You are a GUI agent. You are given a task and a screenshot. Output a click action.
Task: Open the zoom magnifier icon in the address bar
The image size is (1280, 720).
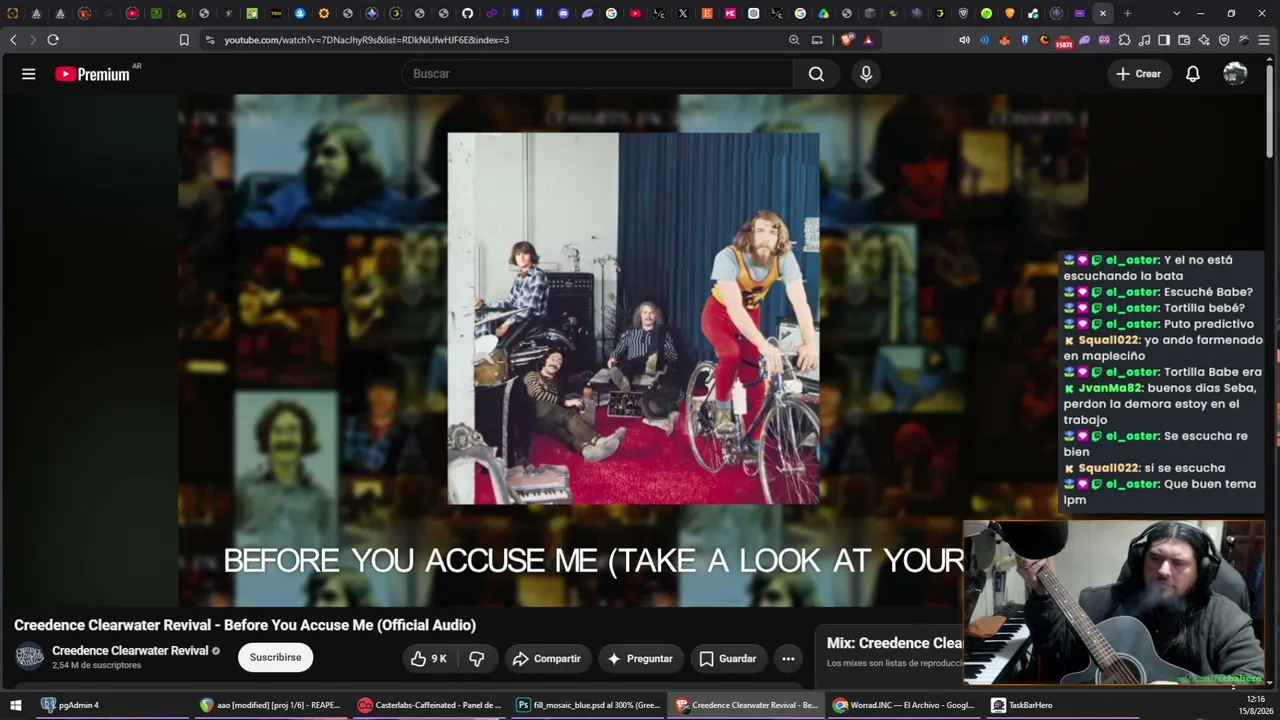pyautogui.click(x=794, y=40)
